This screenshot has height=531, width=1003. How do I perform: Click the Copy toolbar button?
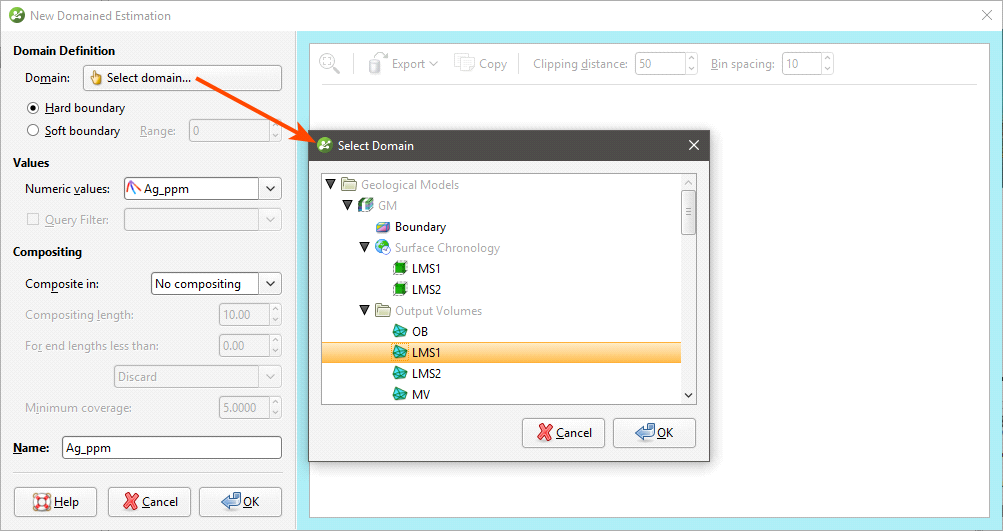(x=480, y=63)
